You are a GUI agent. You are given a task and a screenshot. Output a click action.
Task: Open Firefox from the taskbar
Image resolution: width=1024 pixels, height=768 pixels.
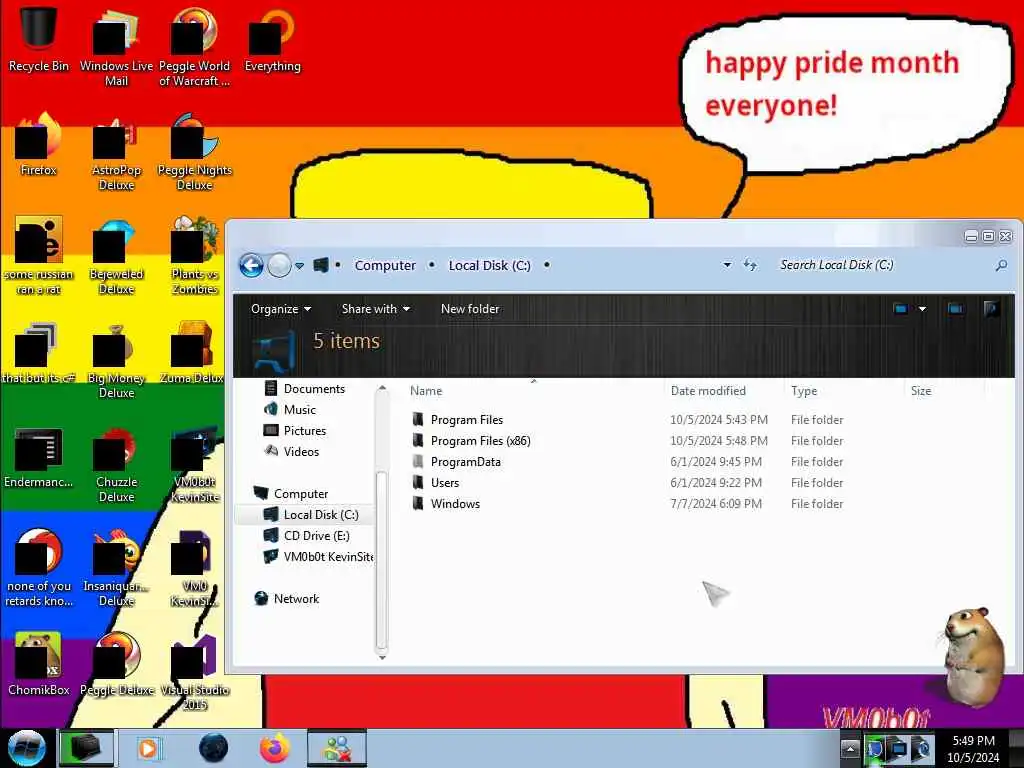[275, 748]
